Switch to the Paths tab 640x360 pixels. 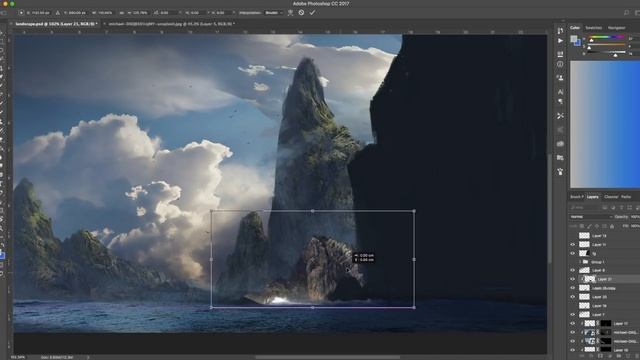pyautogui.click(x=626, y=197)
